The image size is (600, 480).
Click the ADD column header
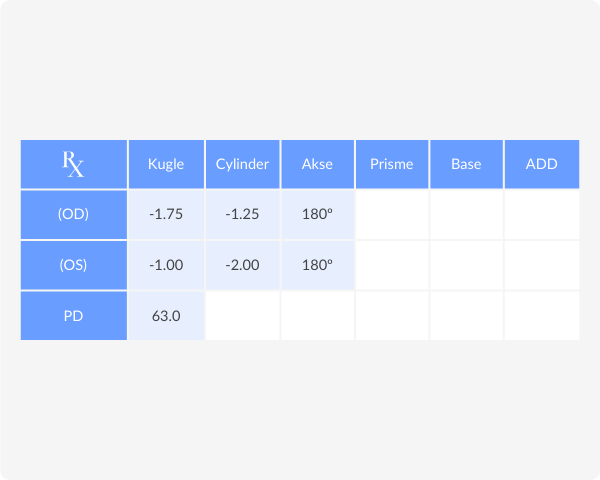[542, 164]
